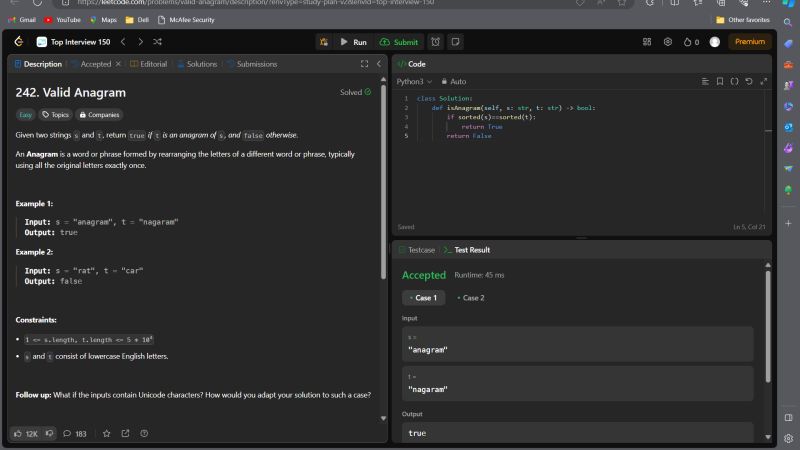Click the LeetCode logo icon
This screenshot has height=450, width=800.
point(19,41)
